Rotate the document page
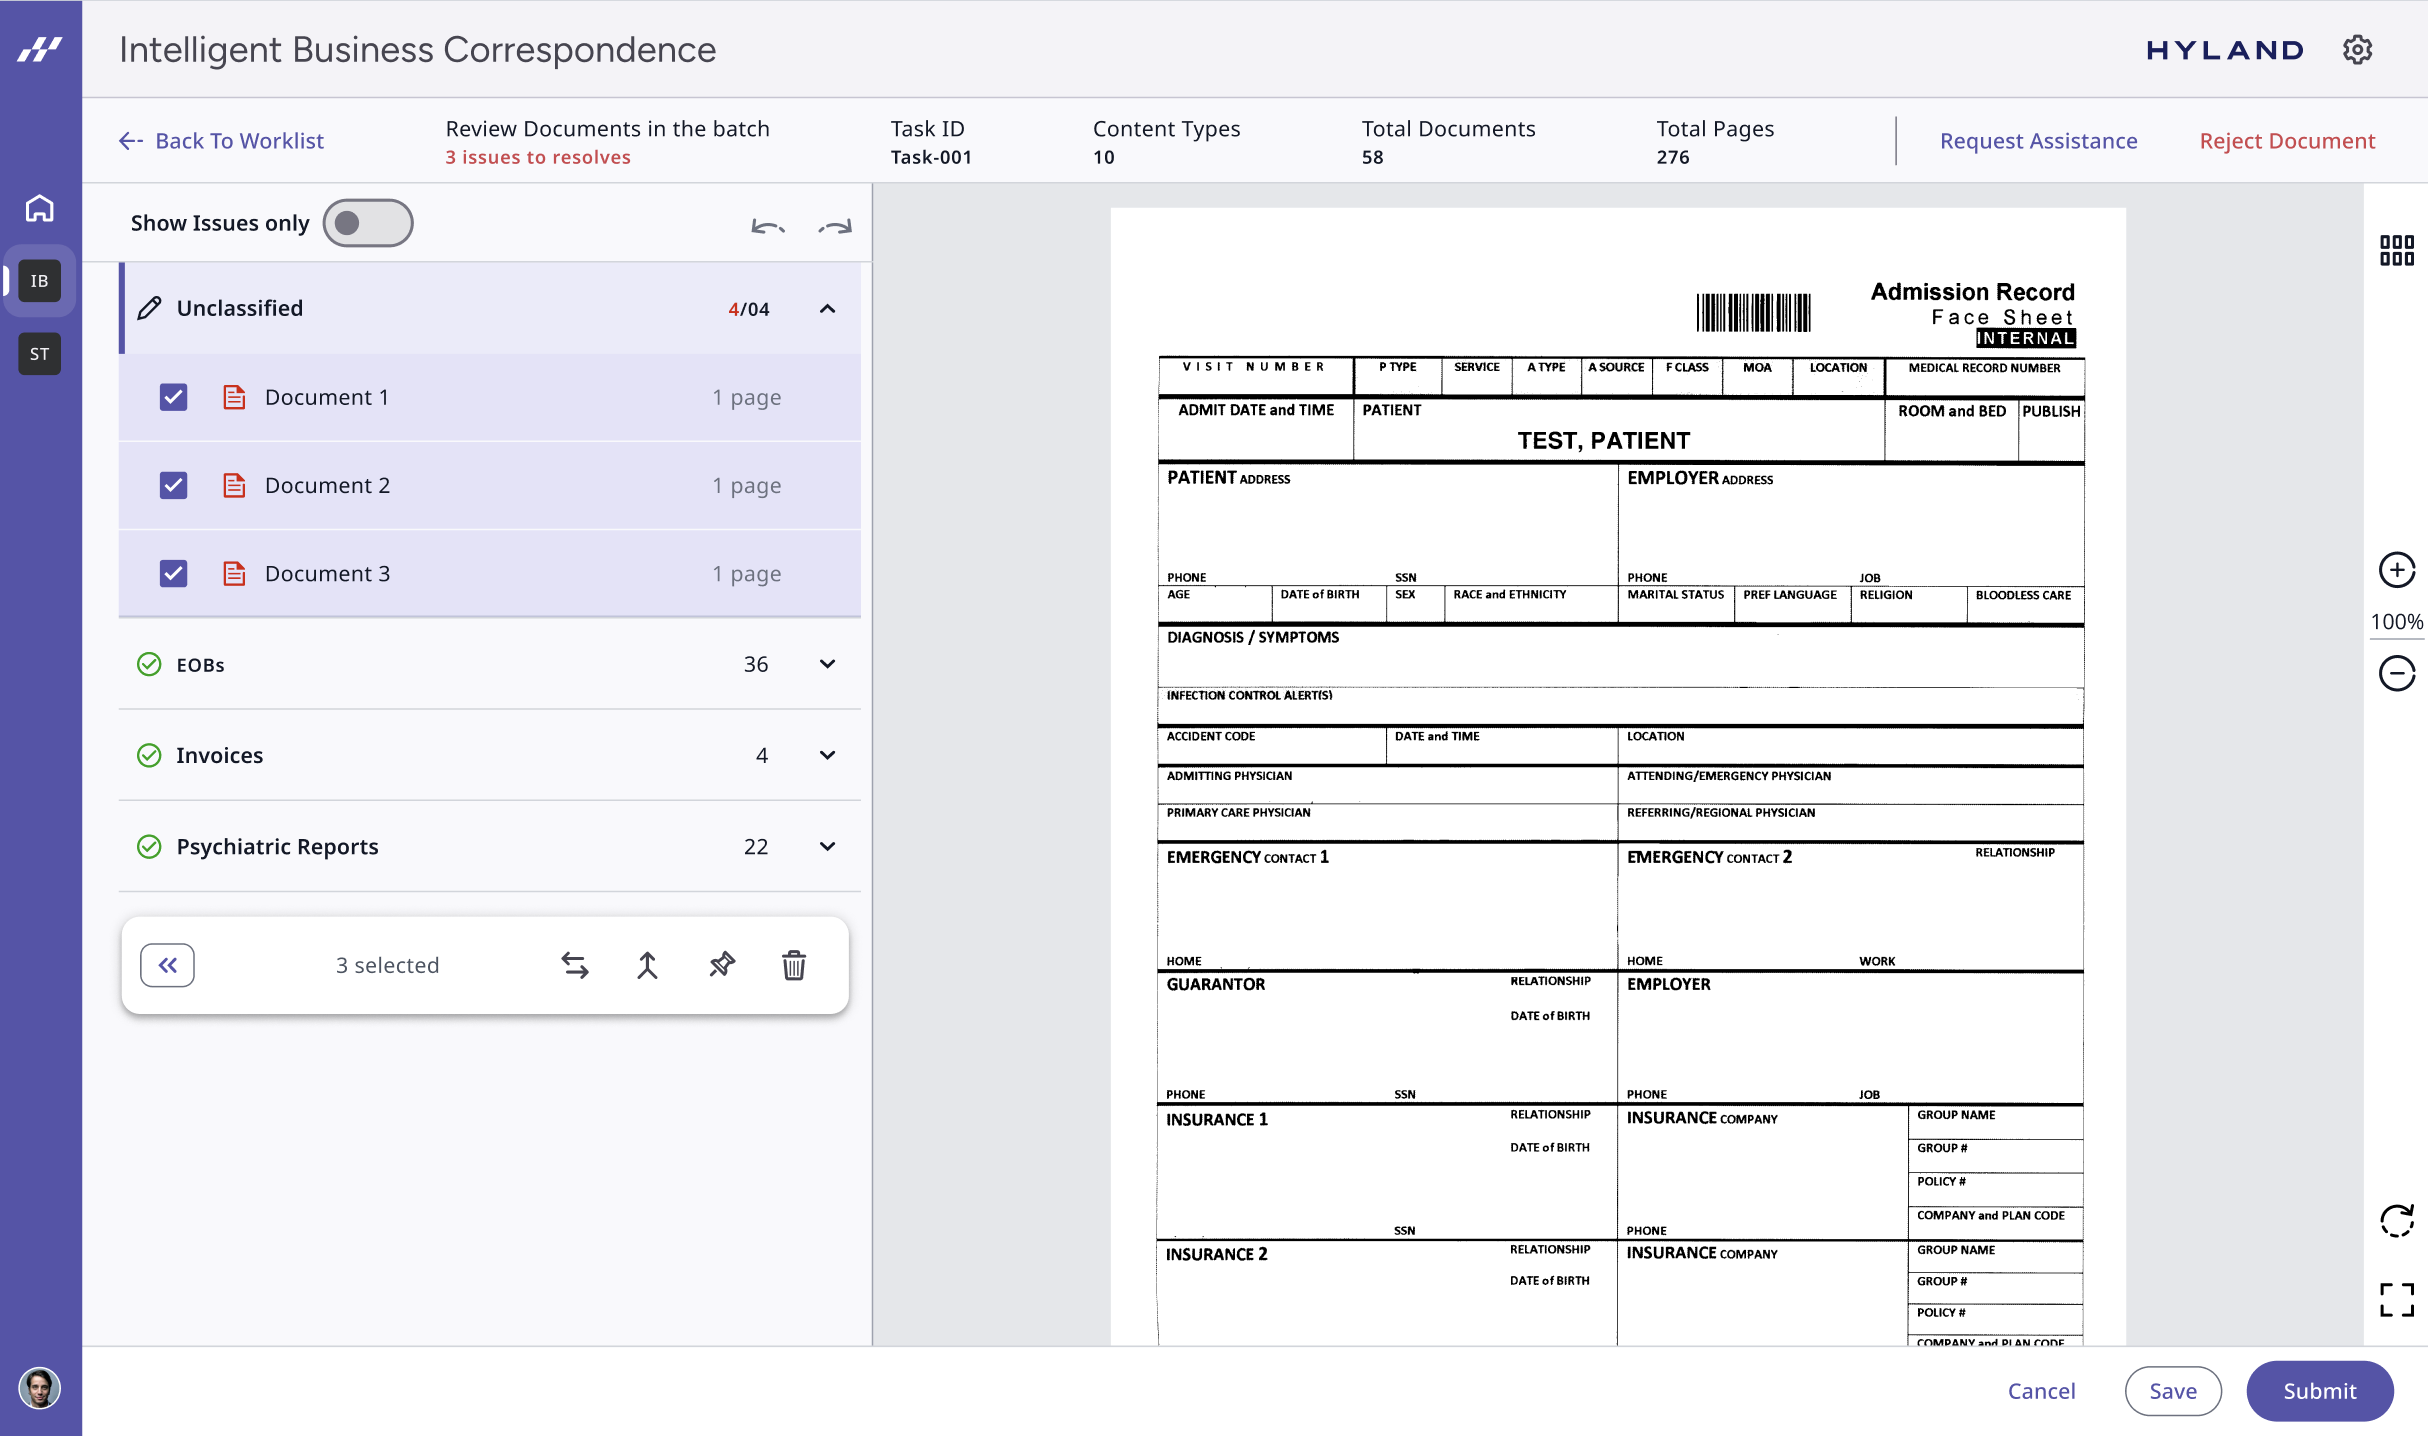The height and width of the screenshot is (1436, 2428). click(x=2396, y=1220)
